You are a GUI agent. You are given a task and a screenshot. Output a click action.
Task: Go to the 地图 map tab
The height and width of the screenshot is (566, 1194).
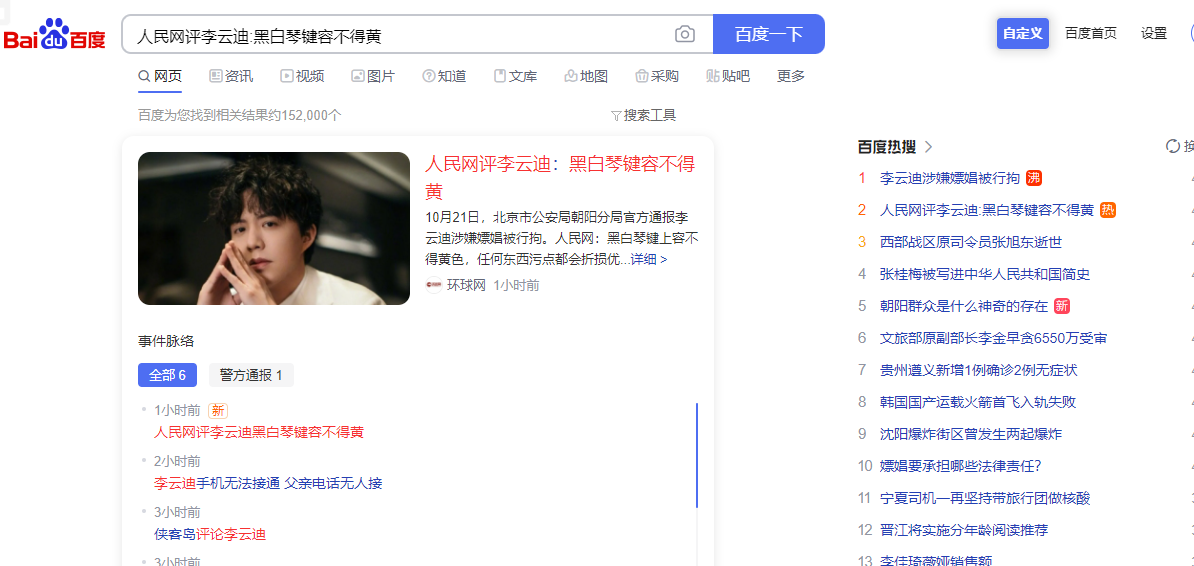click(x=586, y=76)
